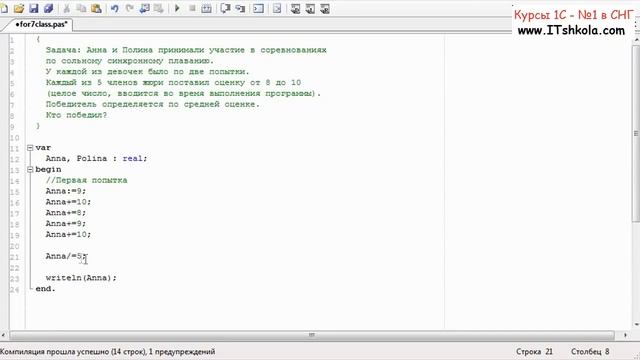This screenshot has height=360, width=640.
Task: Save all files with the multi-floppy icon
Action: click(49, 8)
